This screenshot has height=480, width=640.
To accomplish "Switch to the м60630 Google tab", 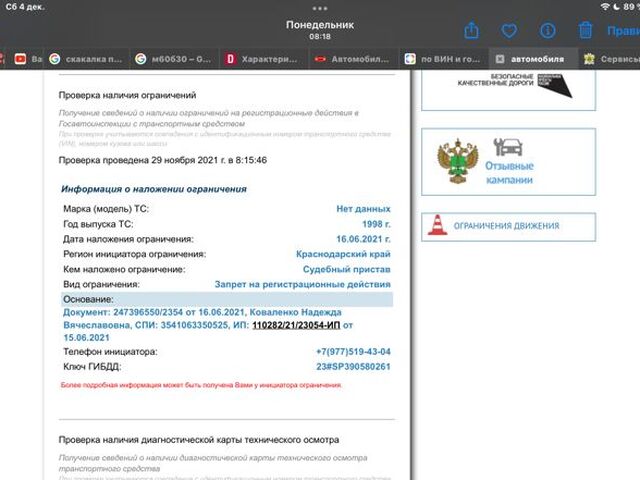I will [x=176, y=59].
